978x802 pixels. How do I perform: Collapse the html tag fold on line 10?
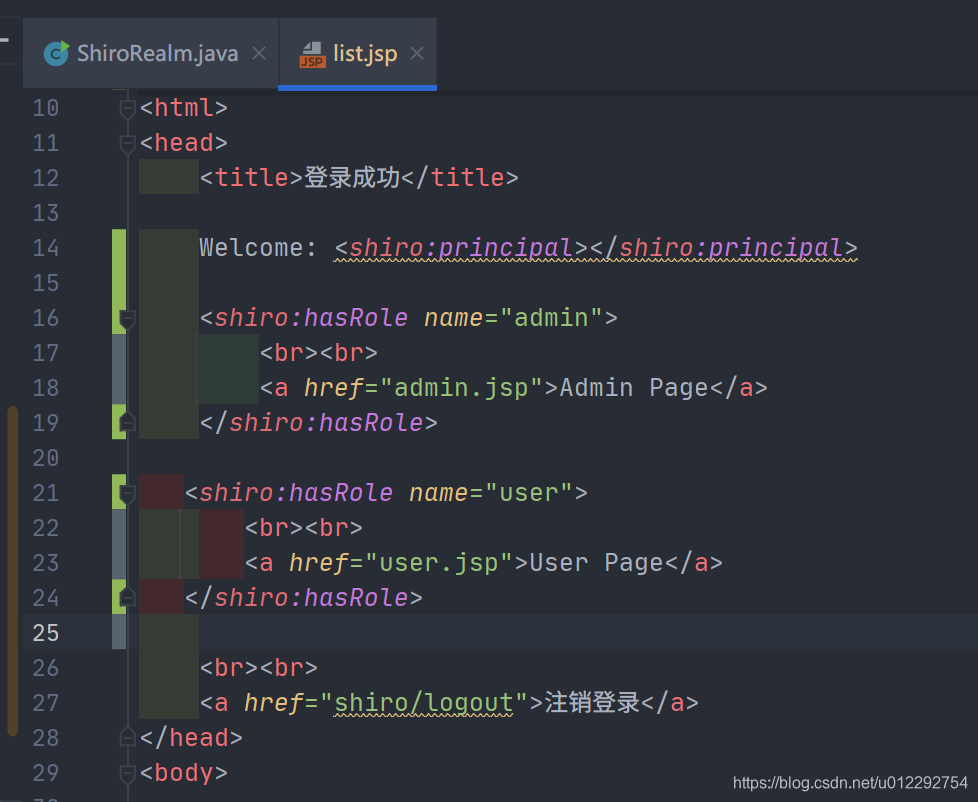click(x=127, y=109)
